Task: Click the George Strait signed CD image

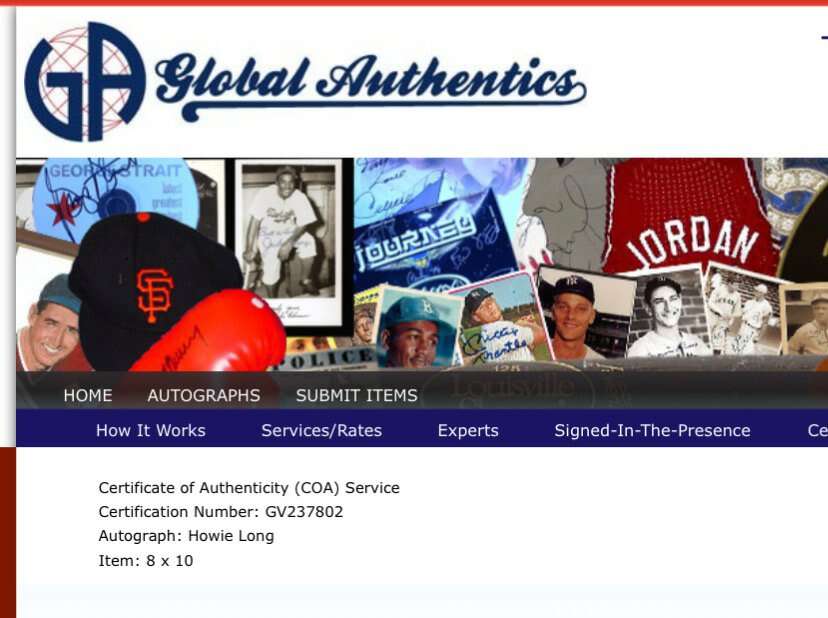Action: click(114, 193)
